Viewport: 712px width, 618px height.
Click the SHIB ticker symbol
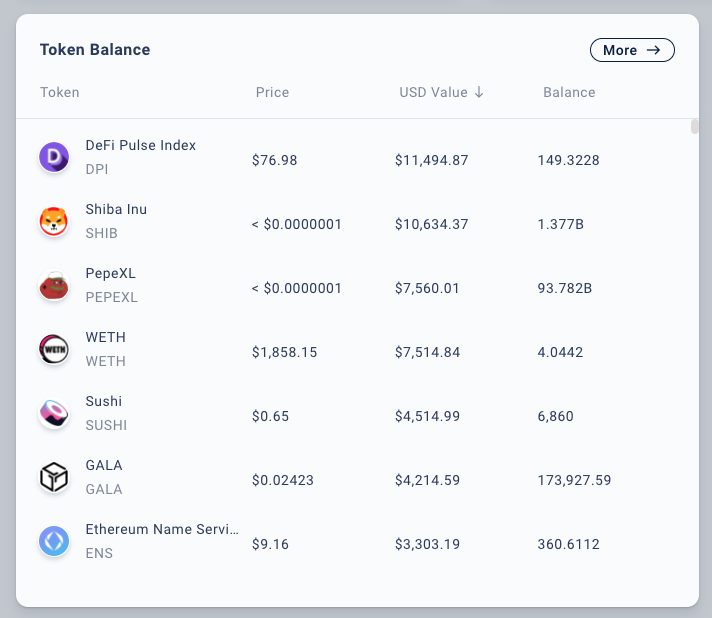click(x=102, y=233)
